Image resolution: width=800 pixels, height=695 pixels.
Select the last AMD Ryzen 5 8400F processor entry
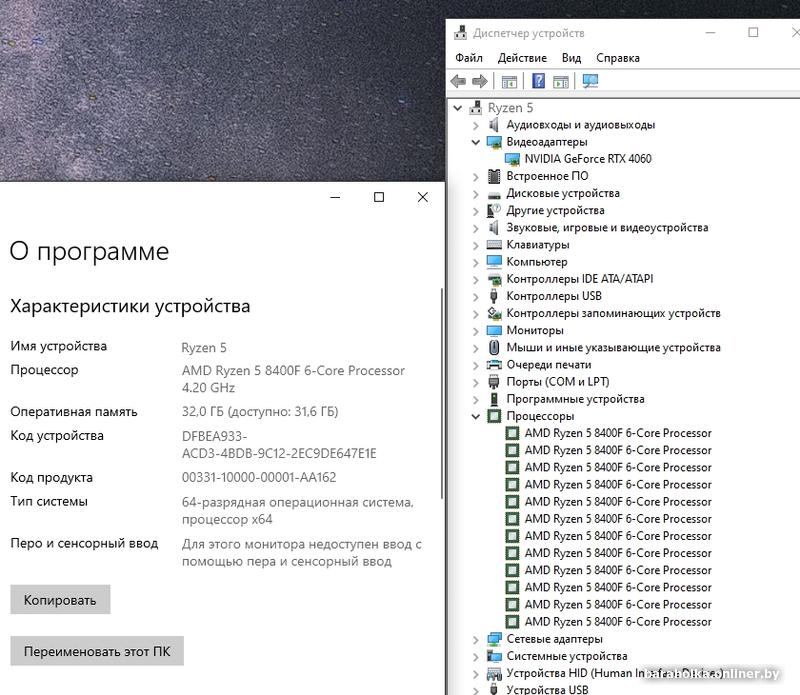pyautogui.click(x=618, y=622)
